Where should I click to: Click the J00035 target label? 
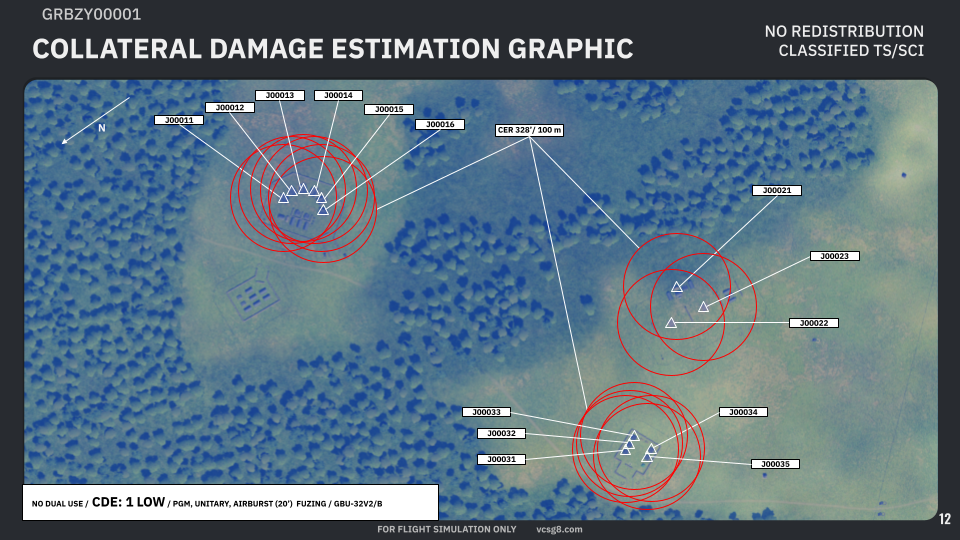pos(775,464)
